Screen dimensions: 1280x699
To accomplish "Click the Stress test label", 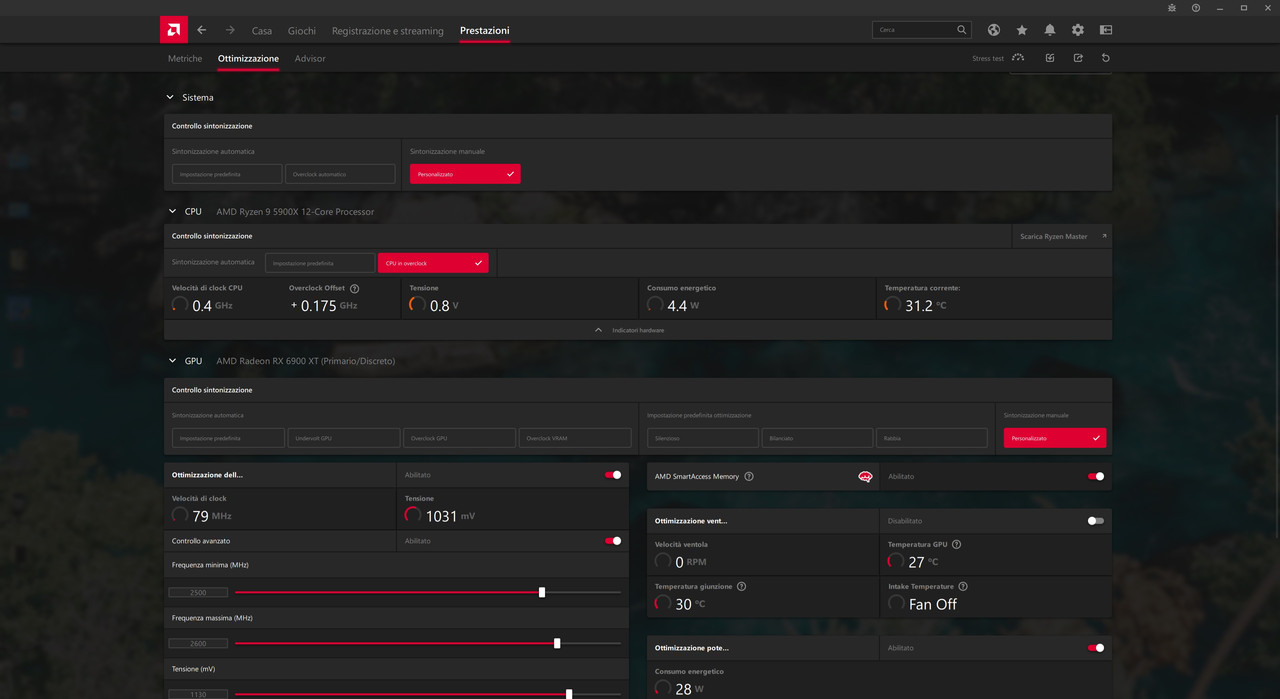I will (x=988, y=59).
